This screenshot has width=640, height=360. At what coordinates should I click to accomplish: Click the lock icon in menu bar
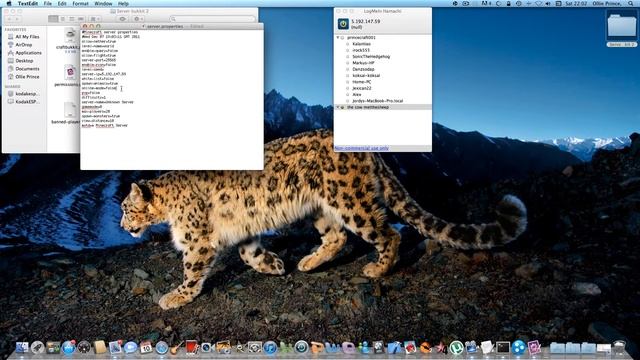[509, 3]
